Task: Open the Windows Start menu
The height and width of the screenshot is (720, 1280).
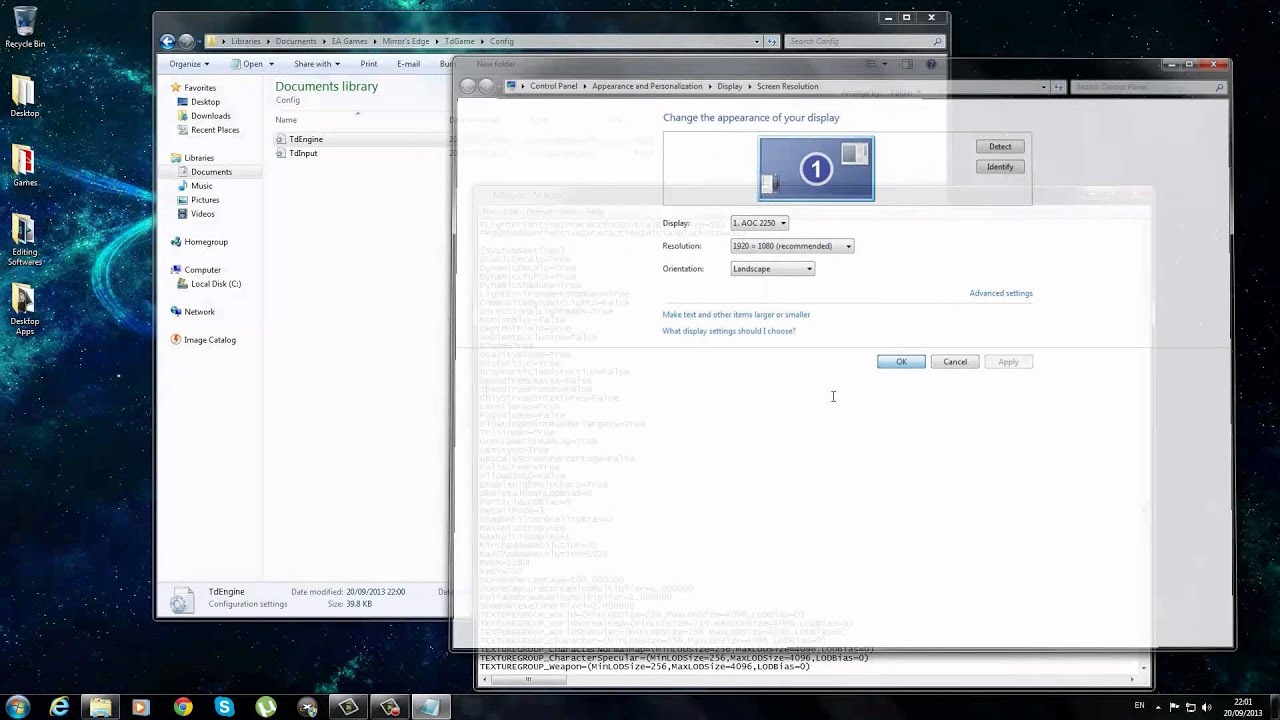Action: point(17,707)
